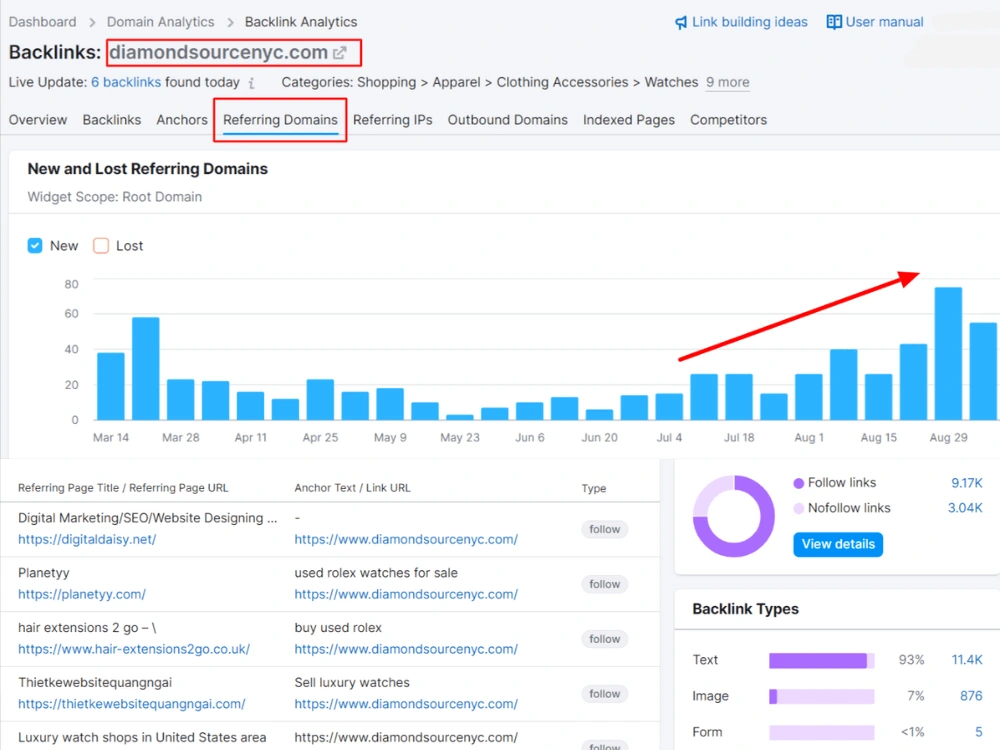Open the hair-extensions2go.co.uk link

coord(134,649)
